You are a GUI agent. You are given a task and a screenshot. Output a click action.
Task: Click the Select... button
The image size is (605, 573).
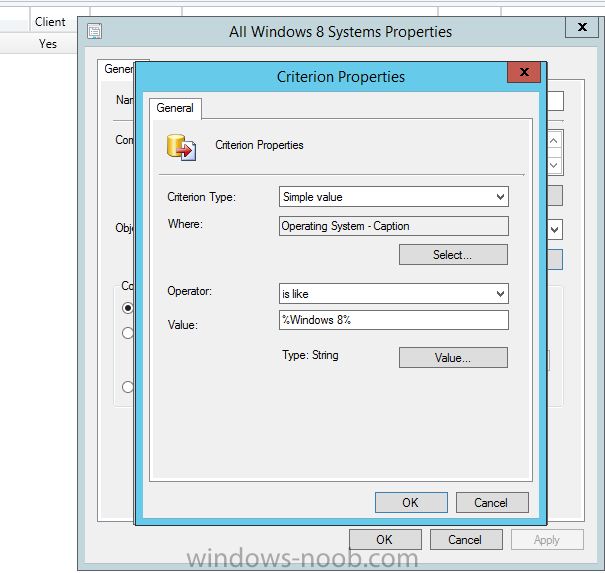pyautogui.click(x=453, y=255)
